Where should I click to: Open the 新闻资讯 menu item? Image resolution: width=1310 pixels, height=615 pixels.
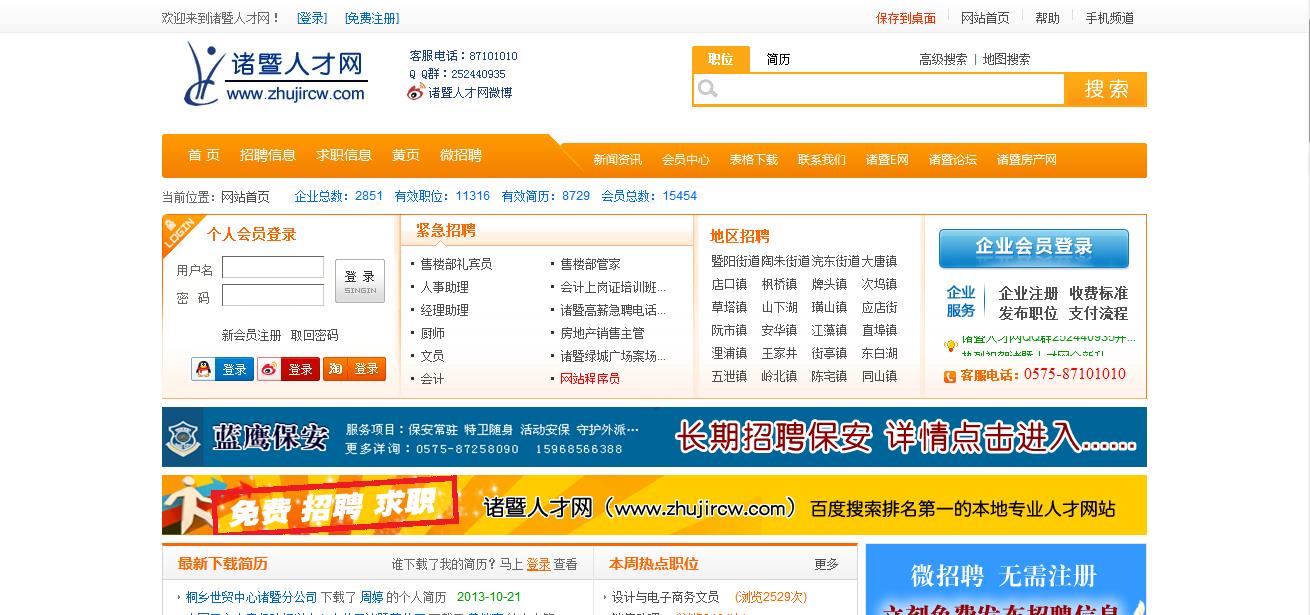[618, 160]
